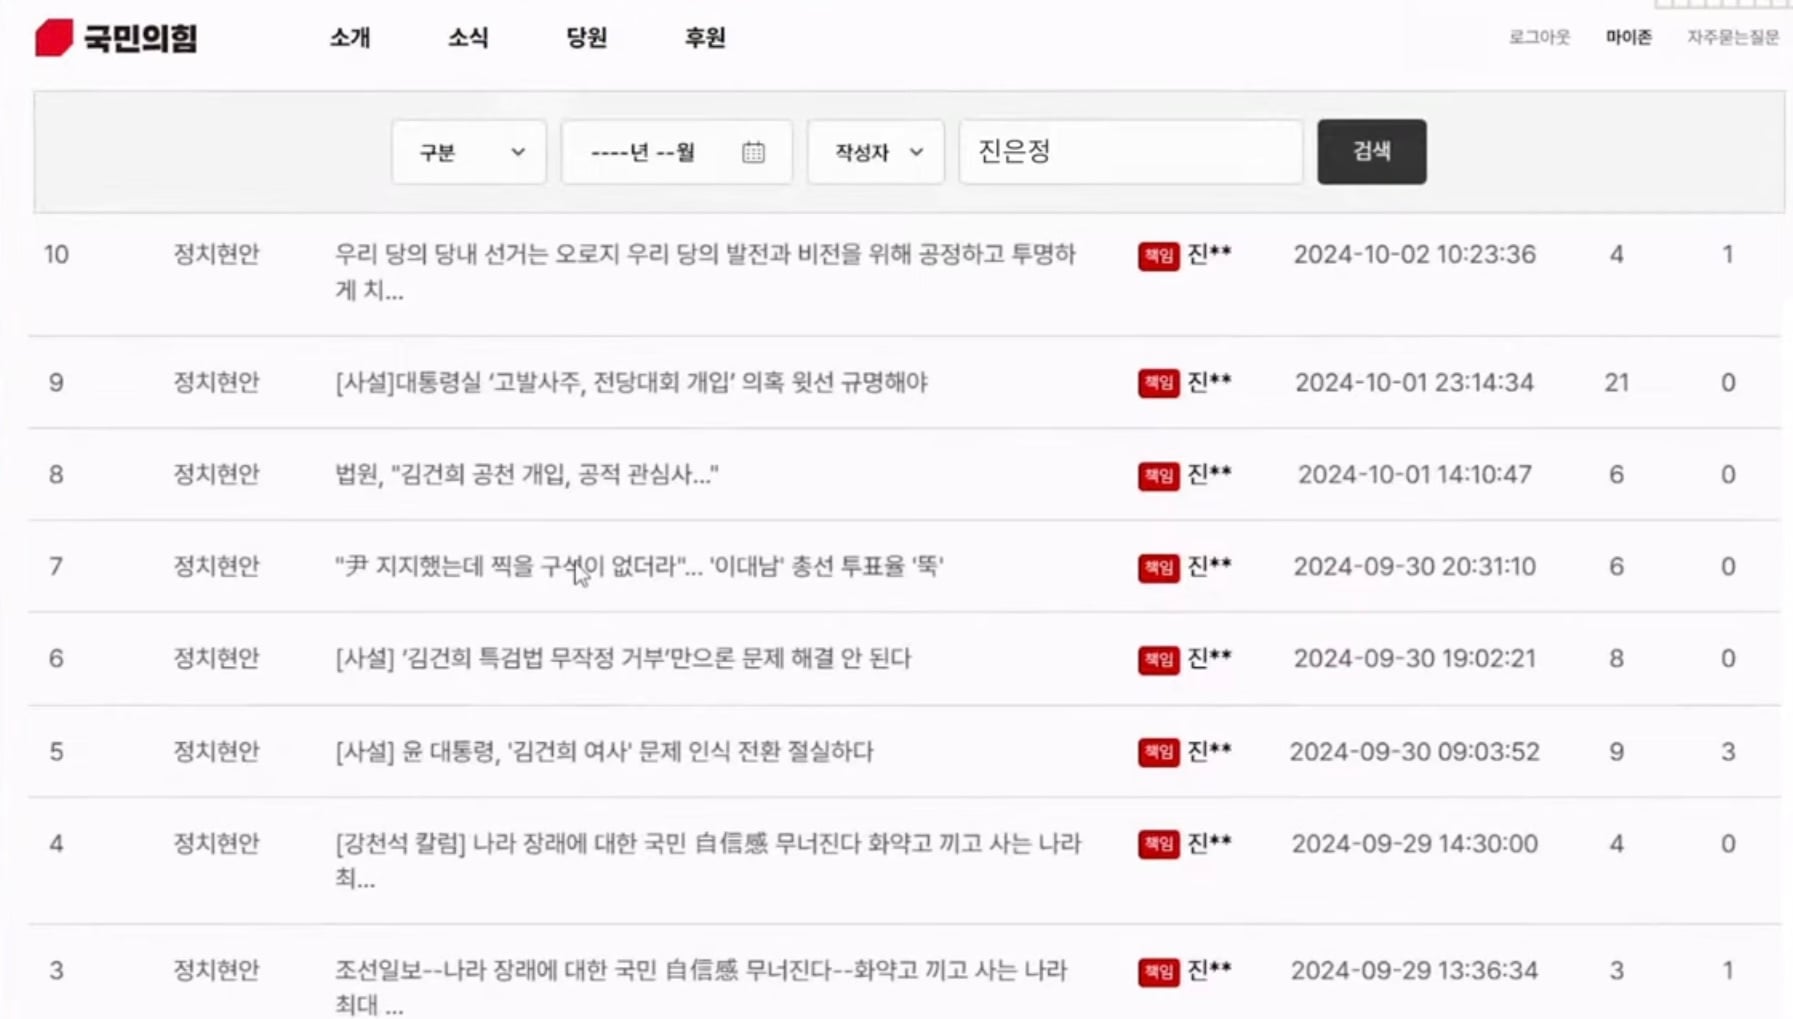Image resolution: width=1793 pixels, height=1019 pixels.
Task: Open post '[사설] 윤 대통령, 김건희 여사 문제'
Action: point(604,751)
